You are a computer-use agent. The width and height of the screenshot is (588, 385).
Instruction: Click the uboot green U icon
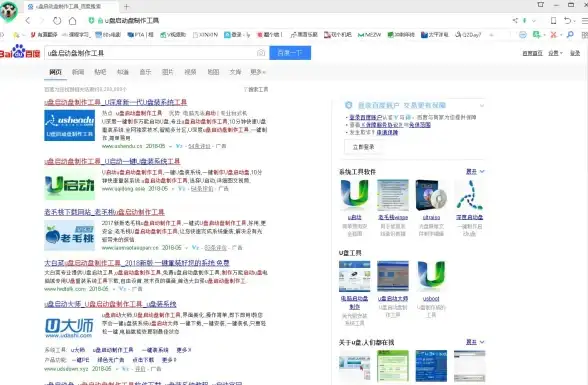pyautogui.click(x=431, y=276)
